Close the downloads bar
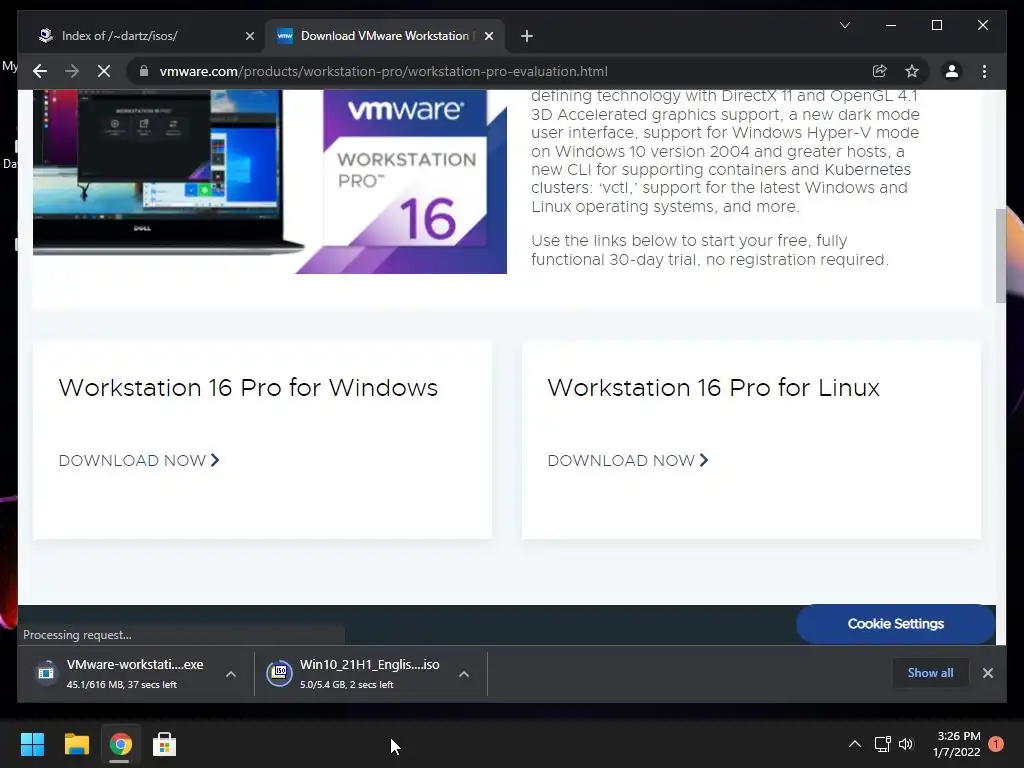1024x768 pixels. point(987,673)
